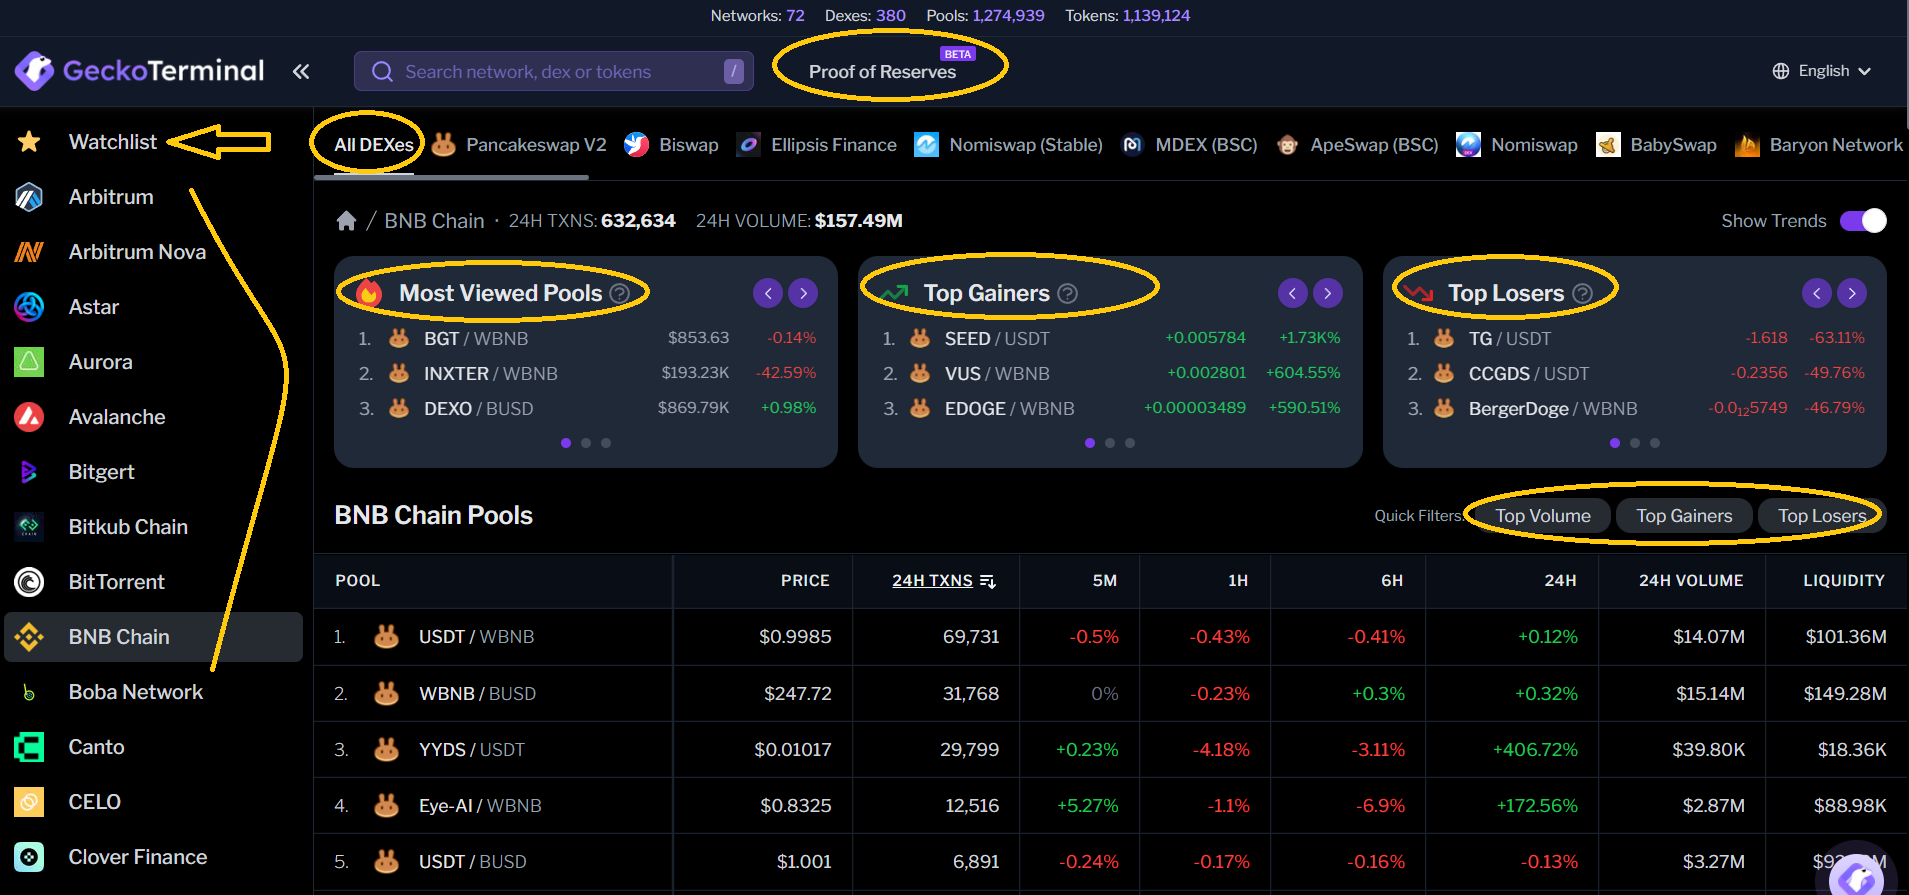1909x895 pixels.
Task: Click search network, dex or tokens field
Action: point(554,72)
